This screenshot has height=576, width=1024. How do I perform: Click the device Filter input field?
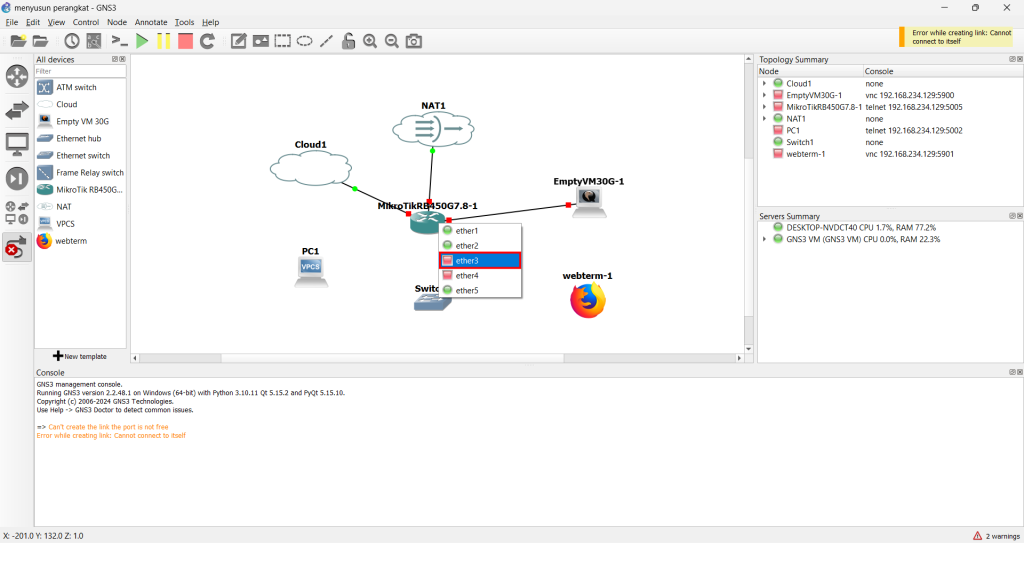80,71
